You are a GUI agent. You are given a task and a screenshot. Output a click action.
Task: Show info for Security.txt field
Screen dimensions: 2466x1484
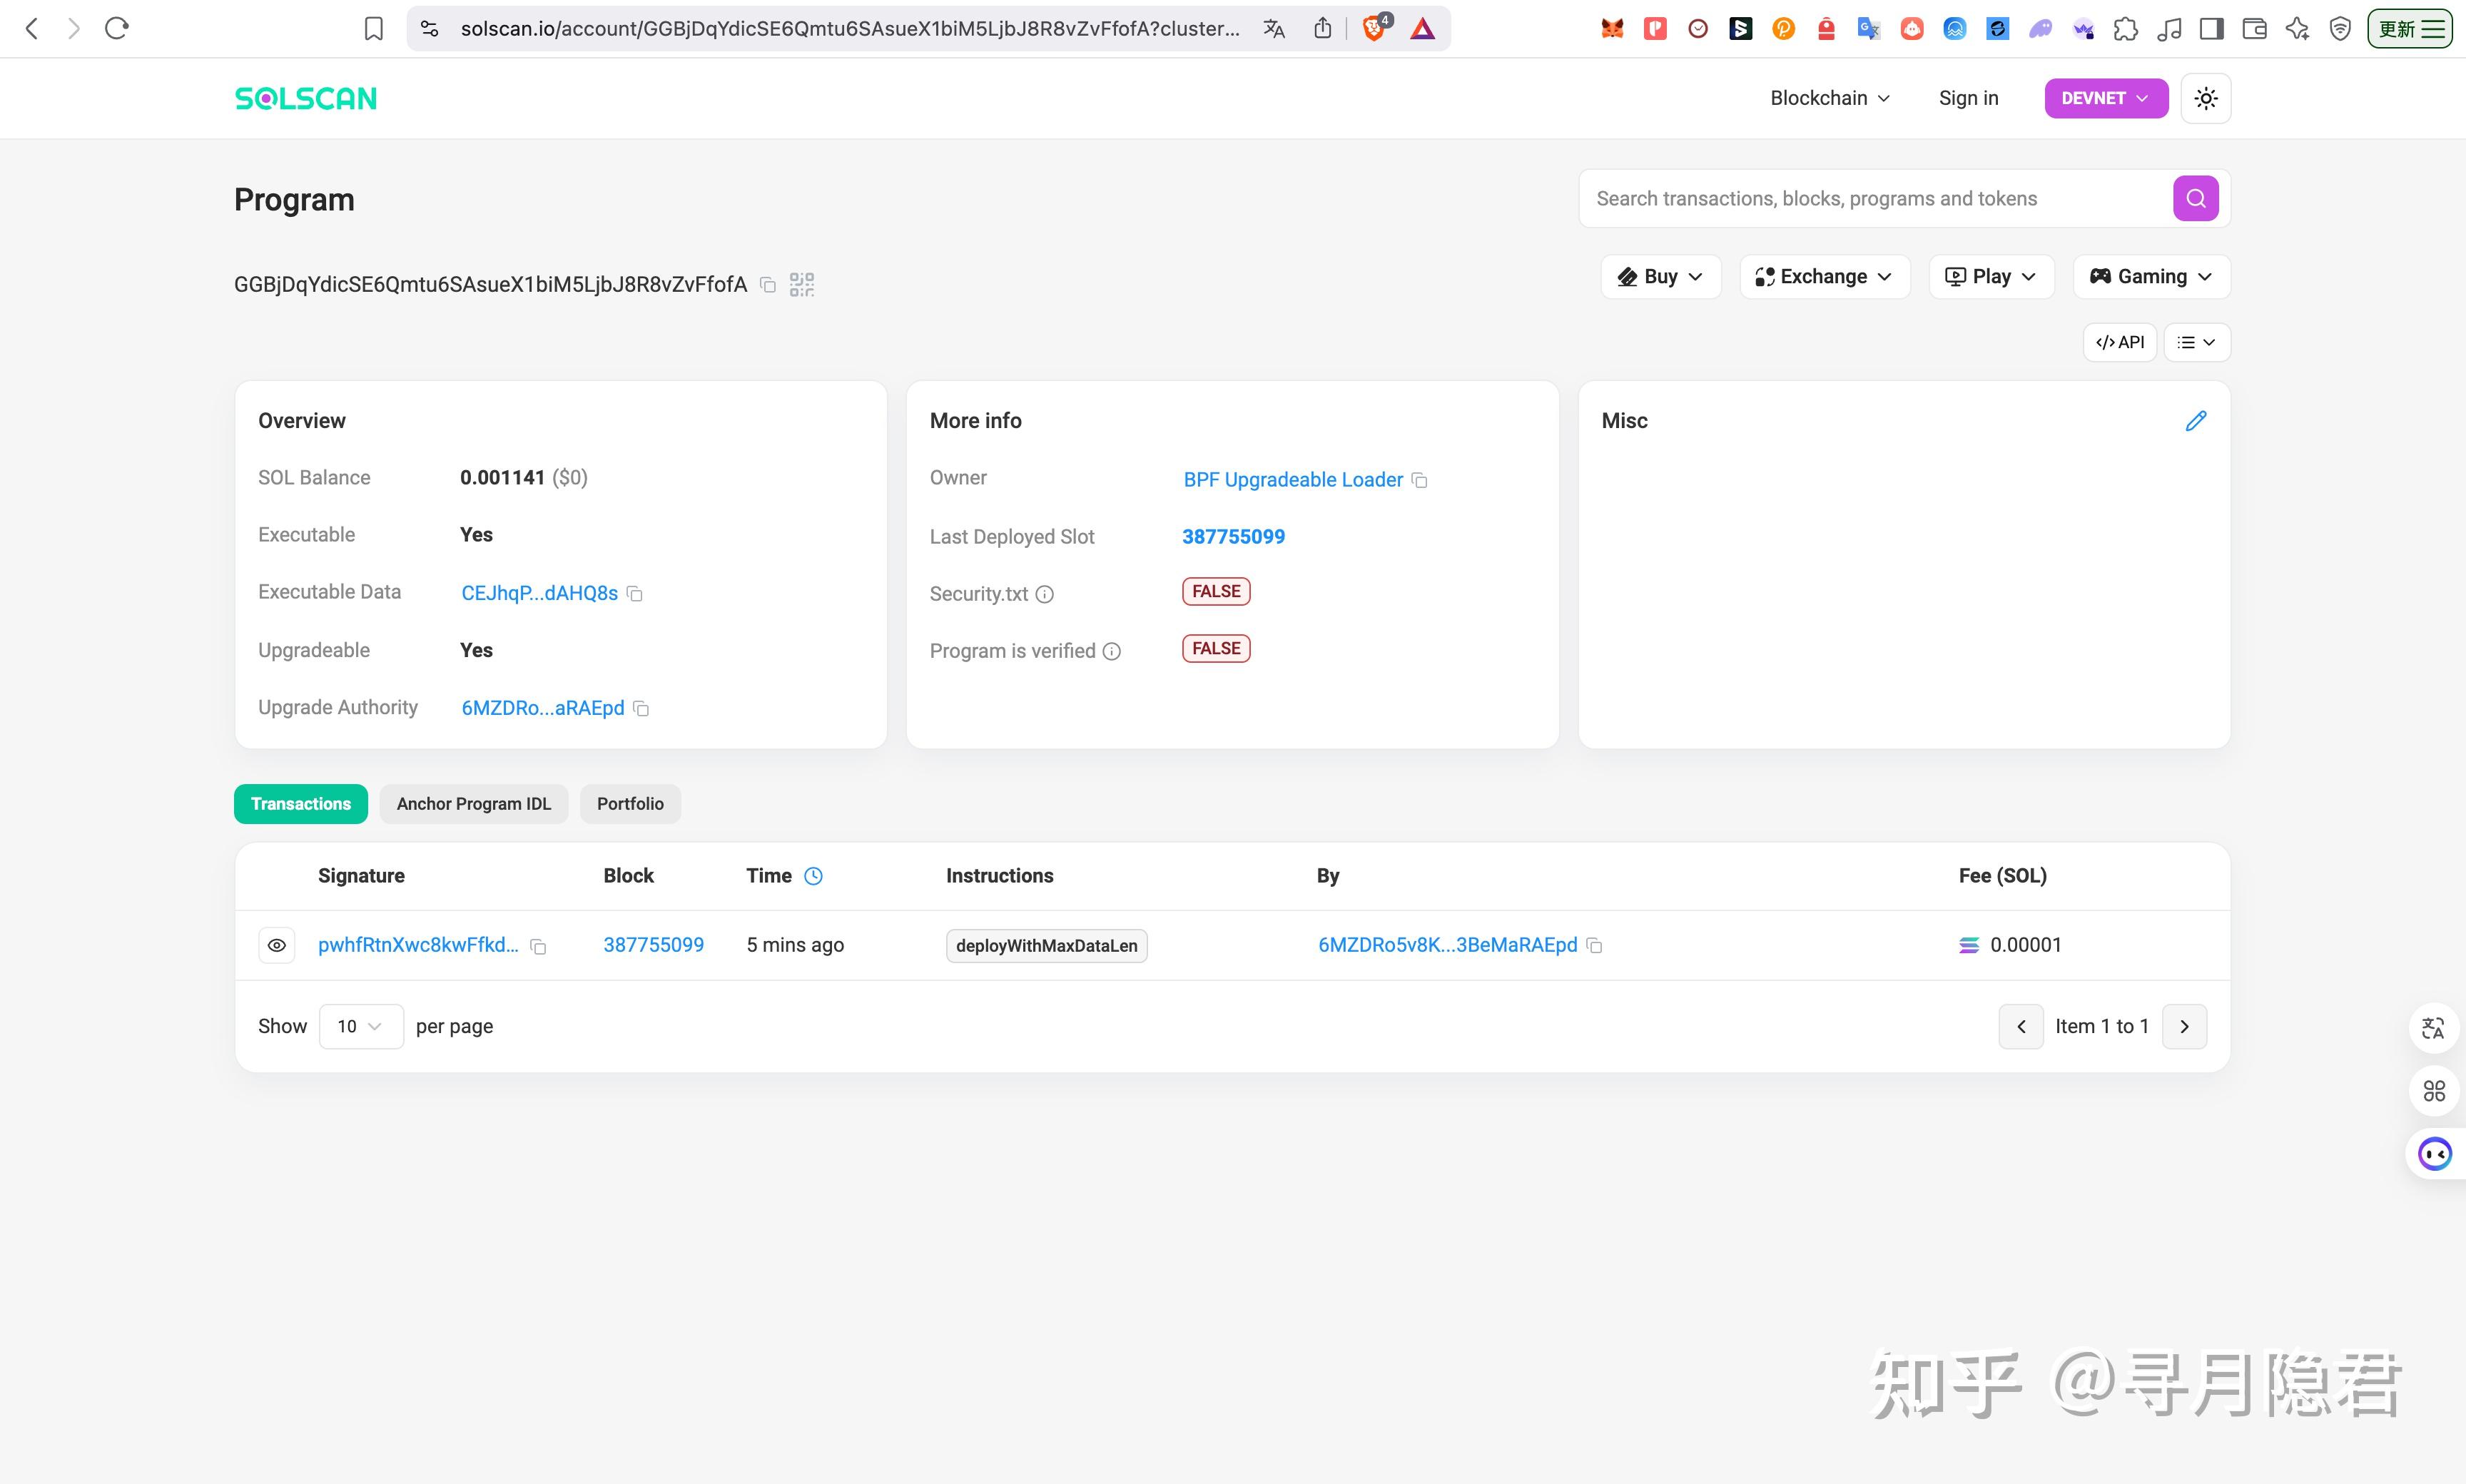tap(1044, 594)
